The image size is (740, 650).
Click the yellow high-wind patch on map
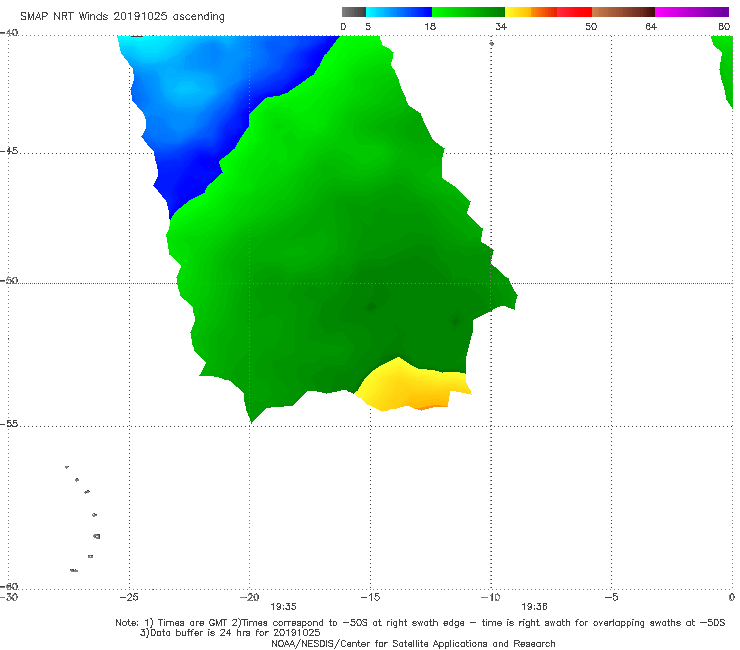click(x=411, y=387)
